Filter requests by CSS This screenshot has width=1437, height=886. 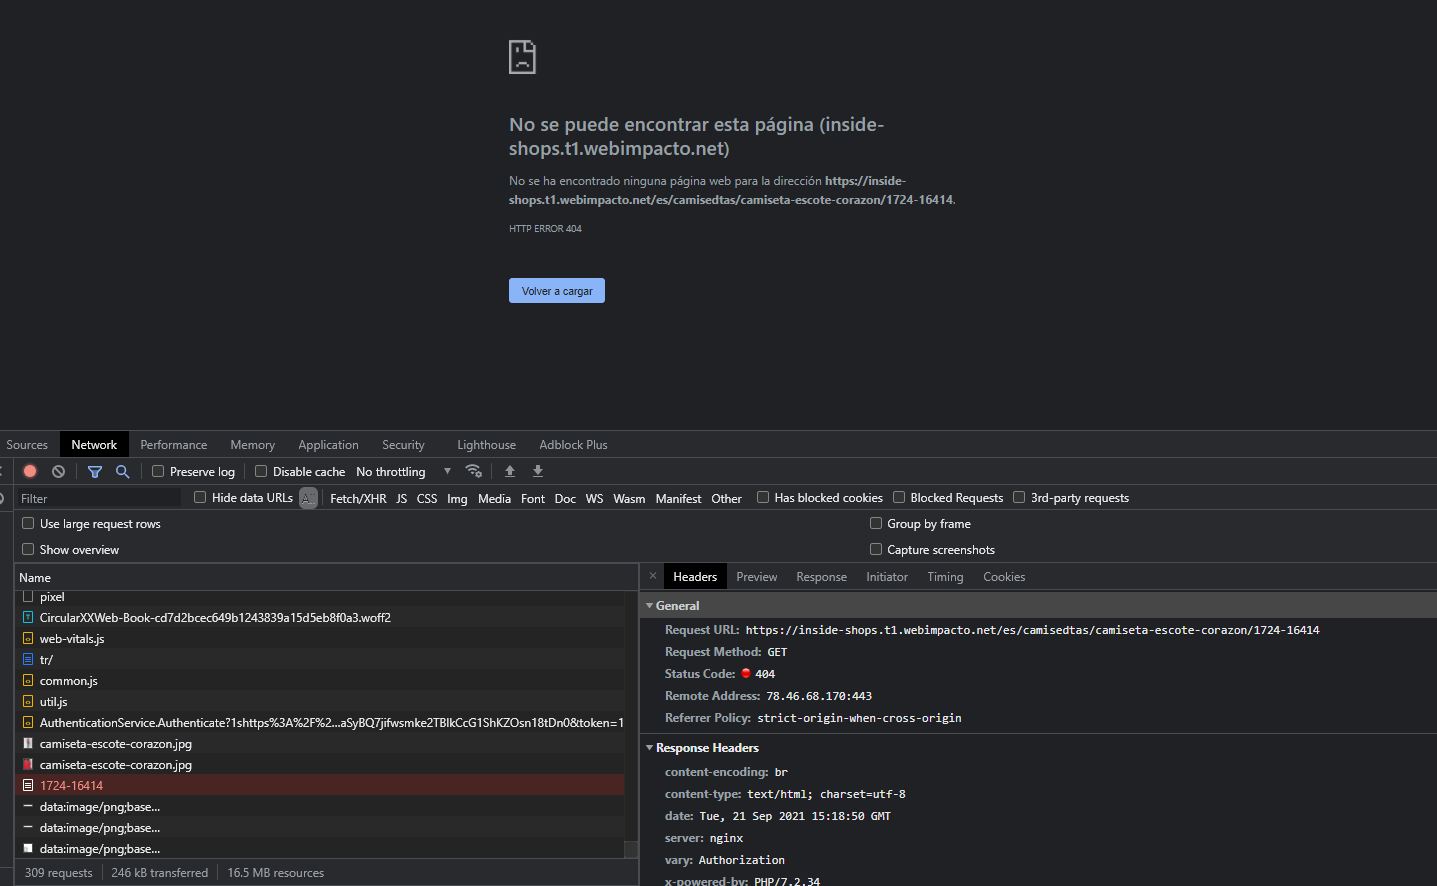click(427, 498)
